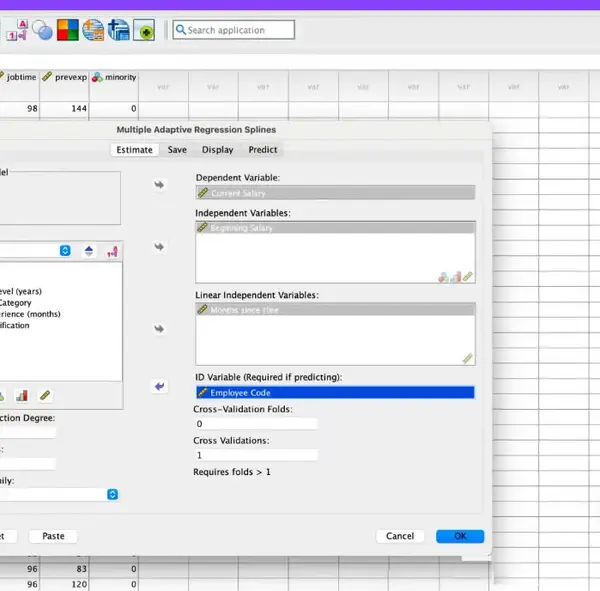Click the green plus toolbar icon

[144, 30]
